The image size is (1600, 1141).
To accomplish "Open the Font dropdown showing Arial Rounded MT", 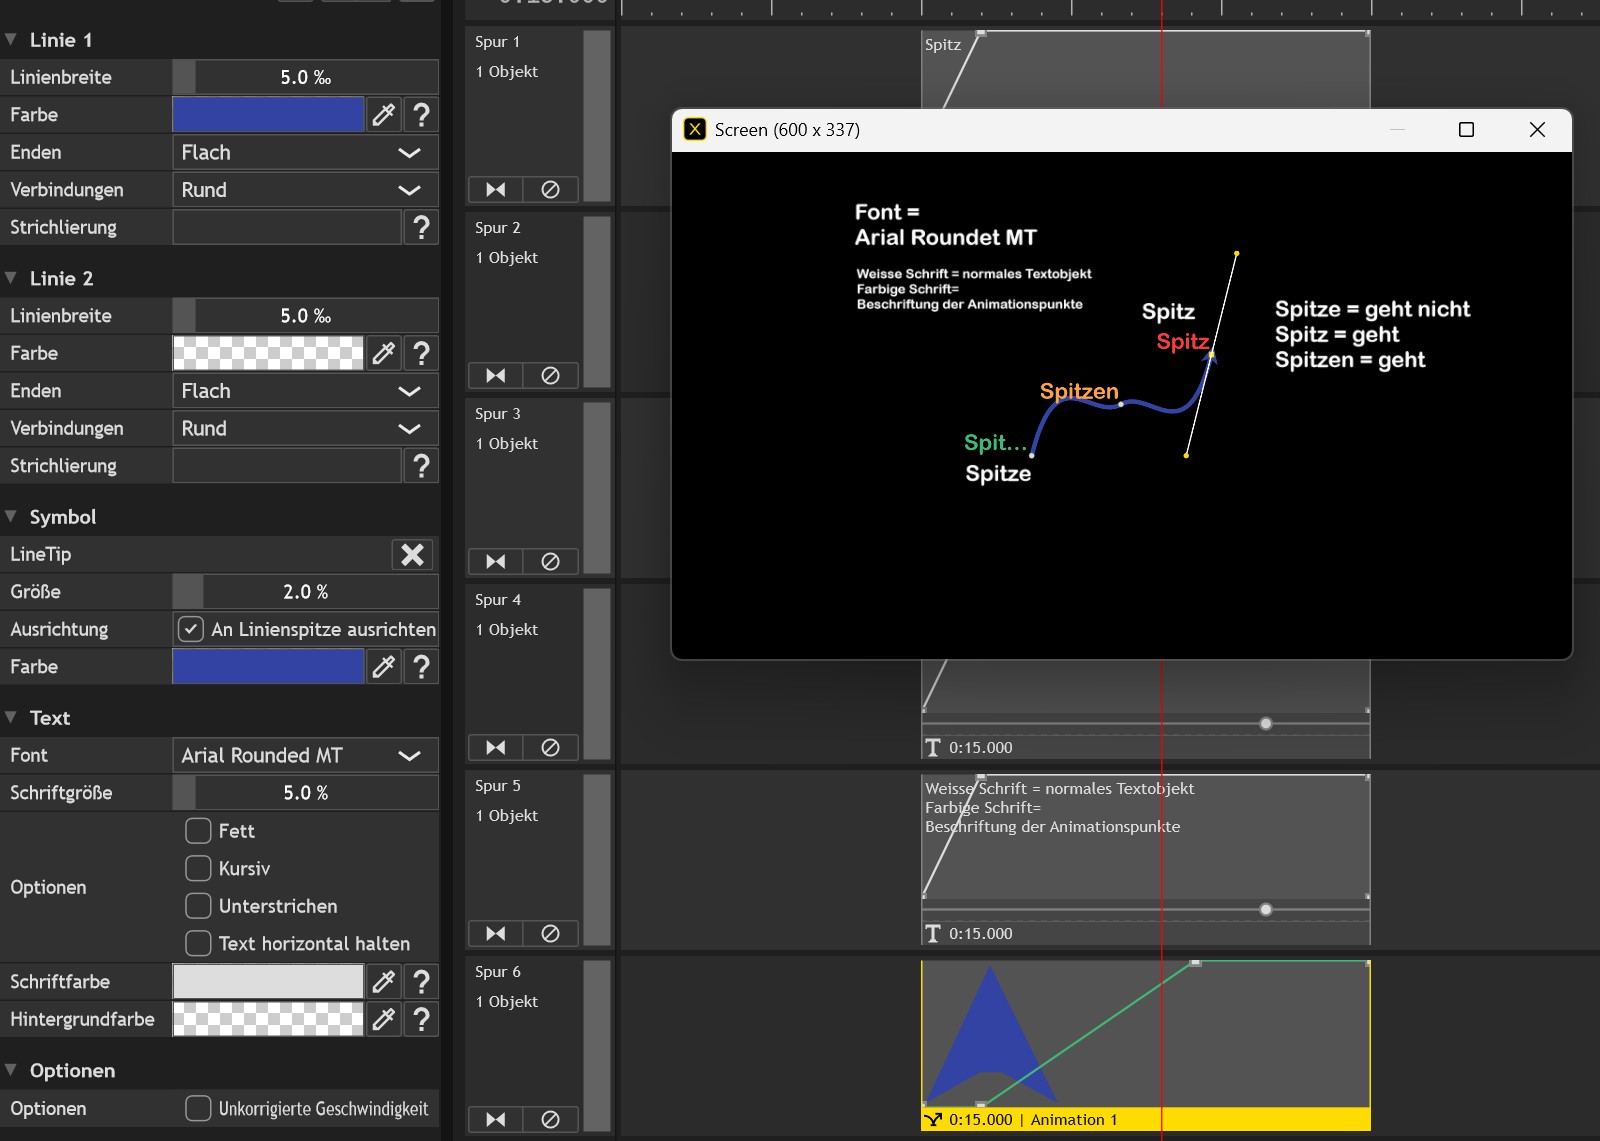I will [x=305, y=755].
